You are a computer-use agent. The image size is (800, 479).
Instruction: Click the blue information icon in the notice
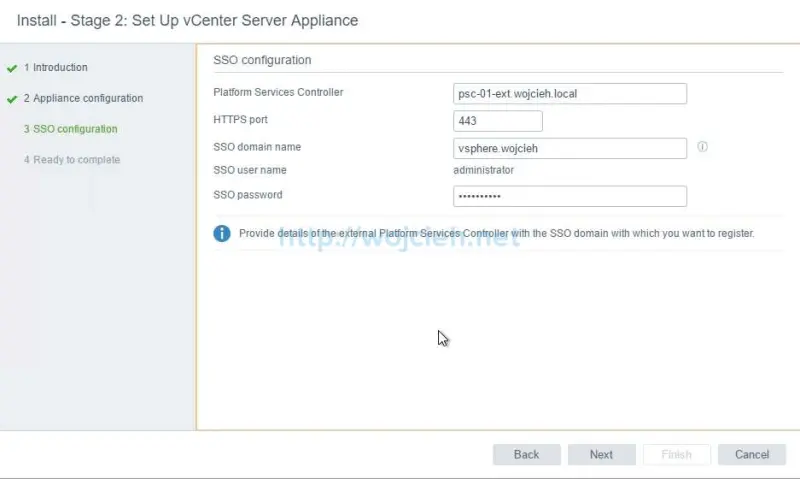click(222, 233)
